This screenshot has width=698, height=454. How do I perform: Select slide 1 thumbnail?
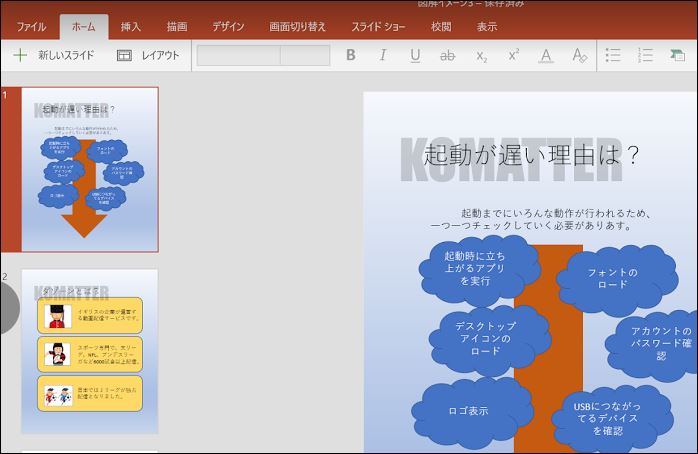point(90,170)
